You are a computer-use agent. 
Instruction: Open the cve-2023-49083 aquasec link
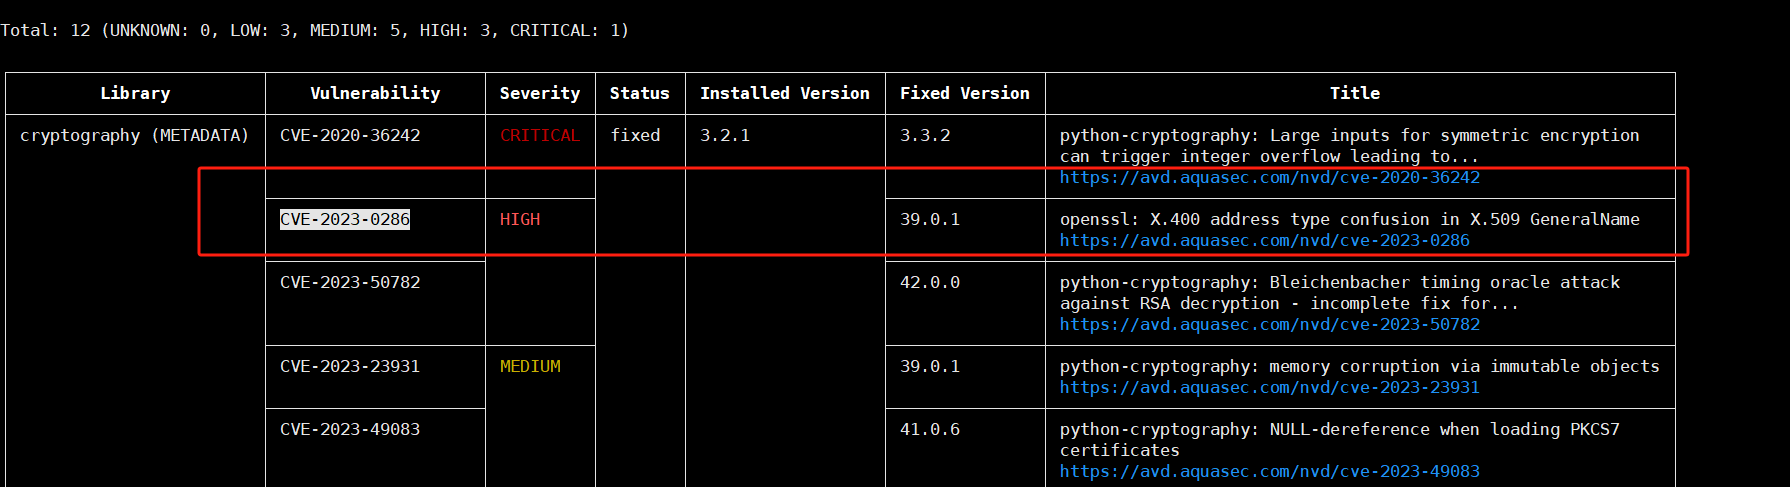(1269, 472)
